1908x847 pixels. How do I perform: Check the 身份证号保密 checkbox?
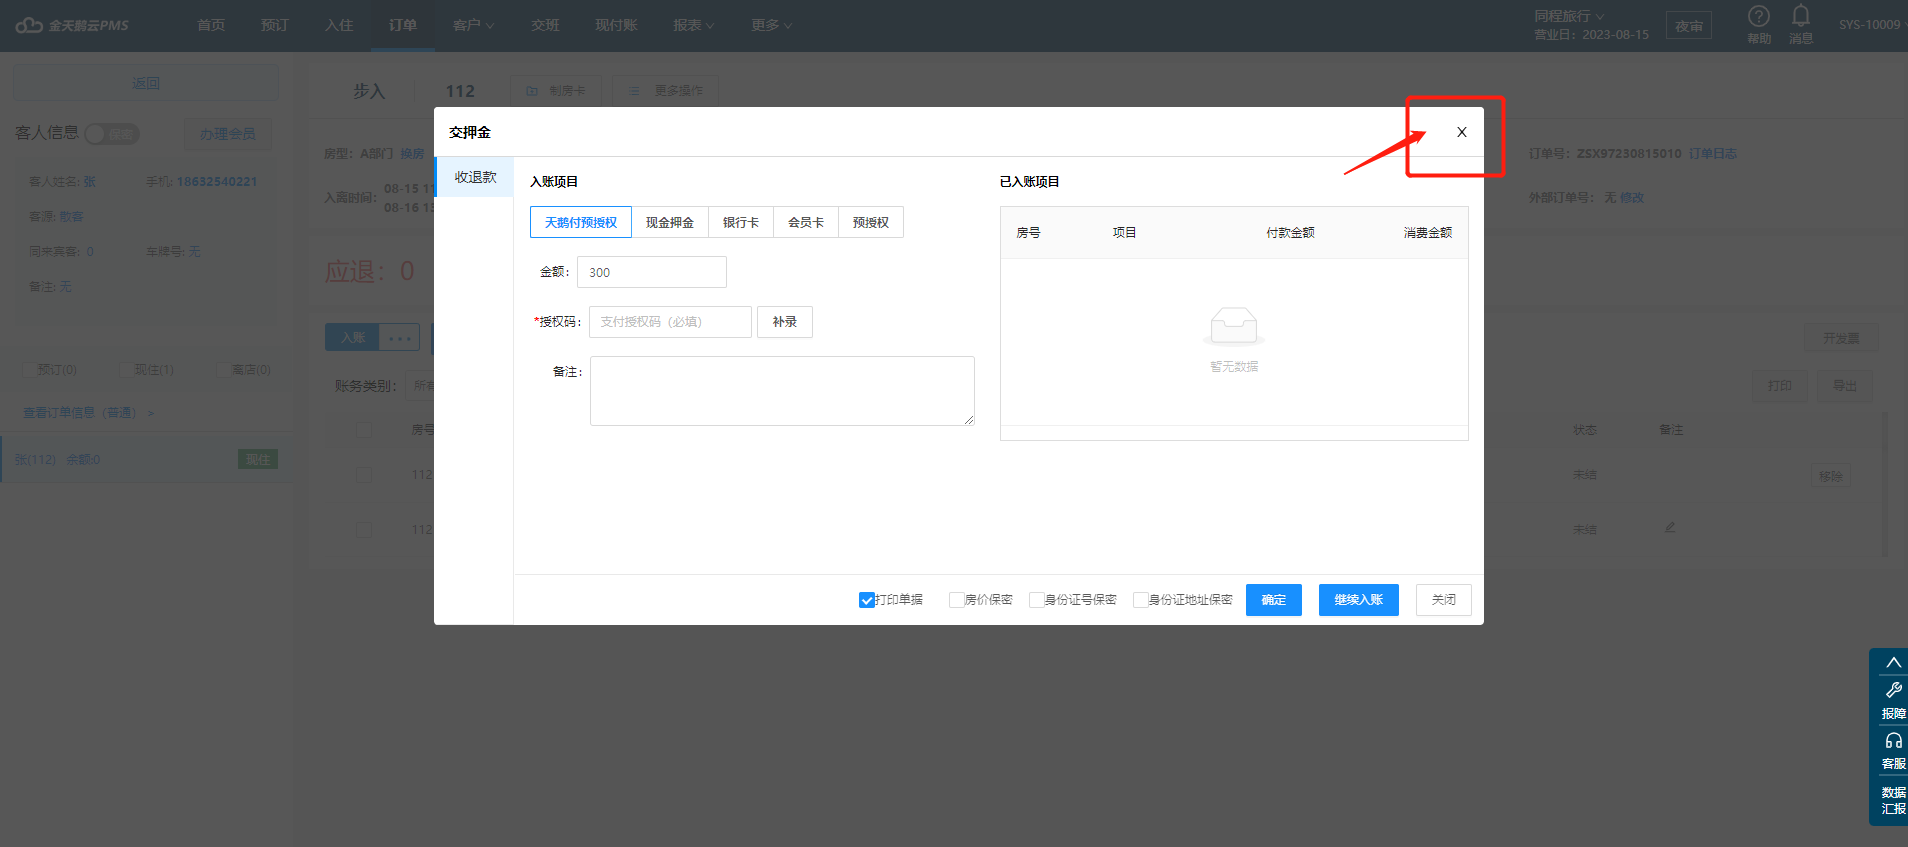click(1037, 600)
